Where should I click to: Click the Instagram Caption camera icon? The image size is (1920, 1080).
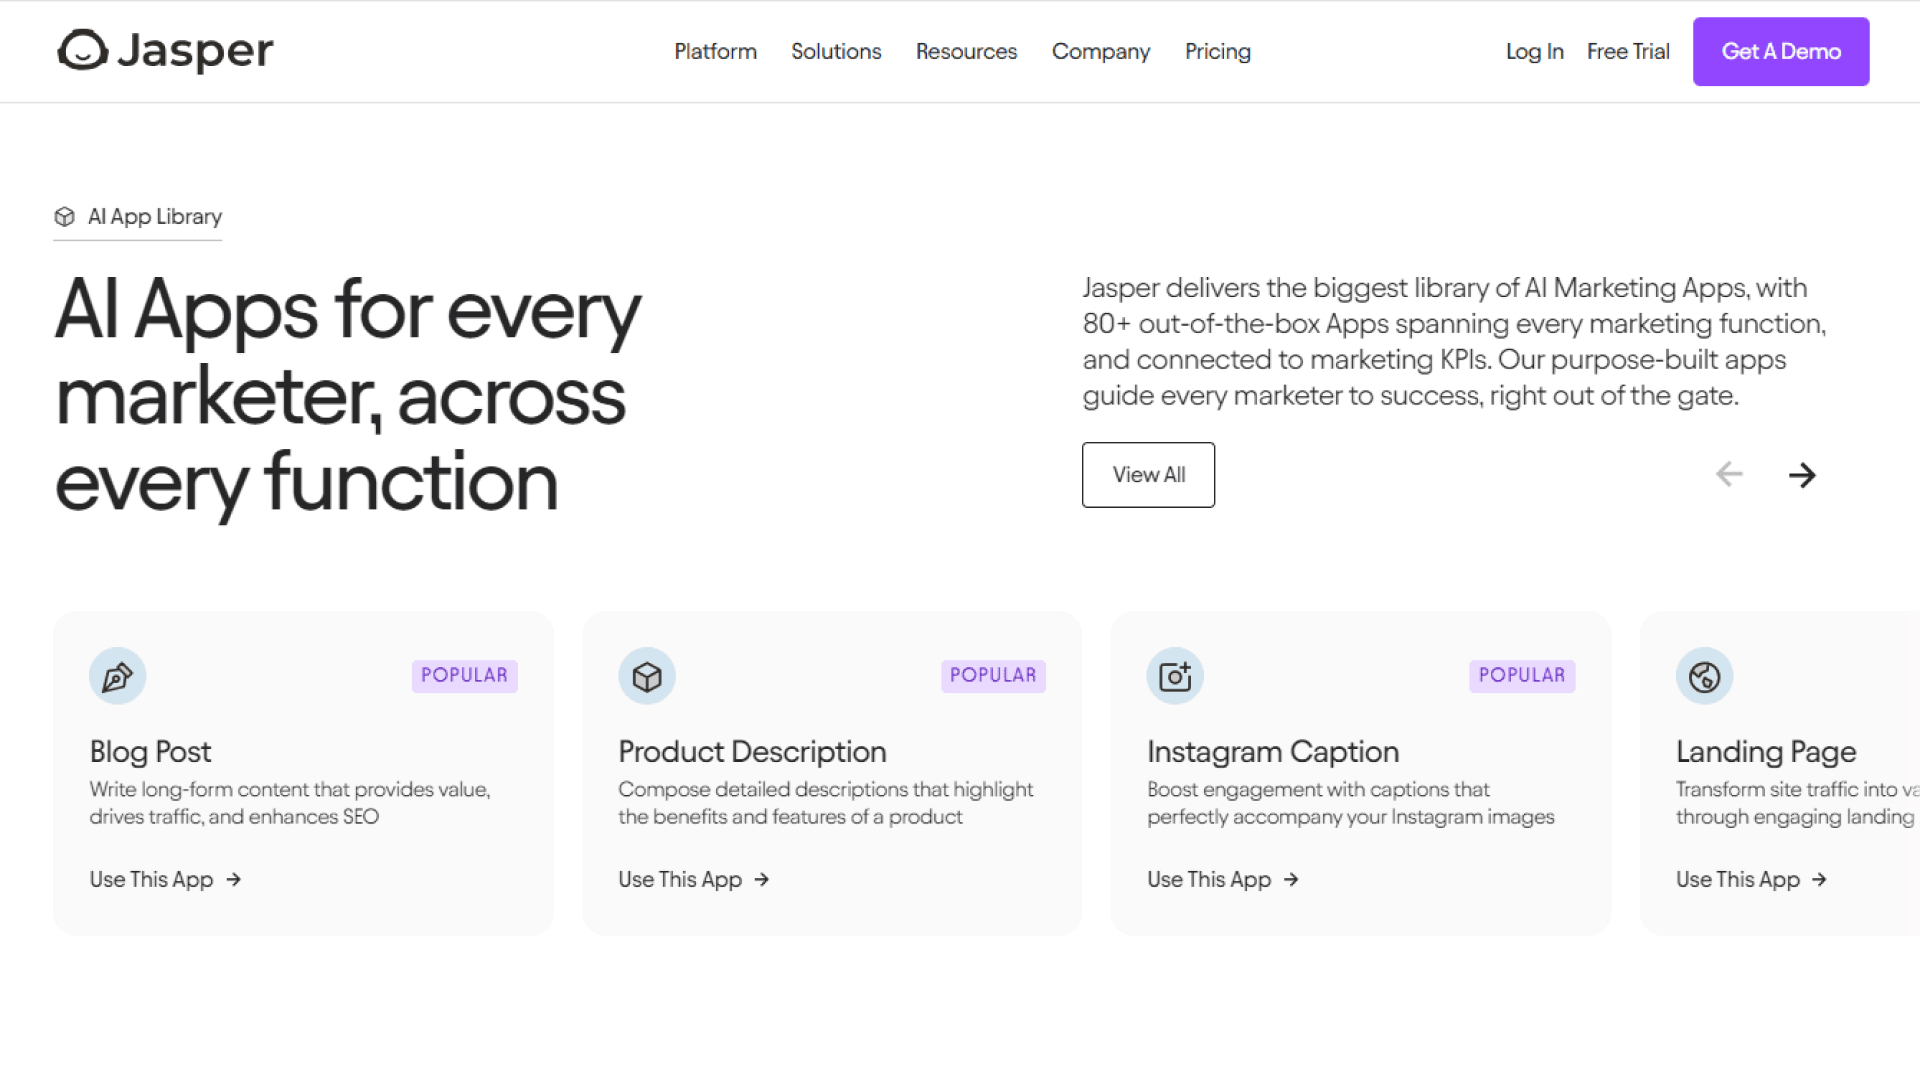(x=1174, y=675)
